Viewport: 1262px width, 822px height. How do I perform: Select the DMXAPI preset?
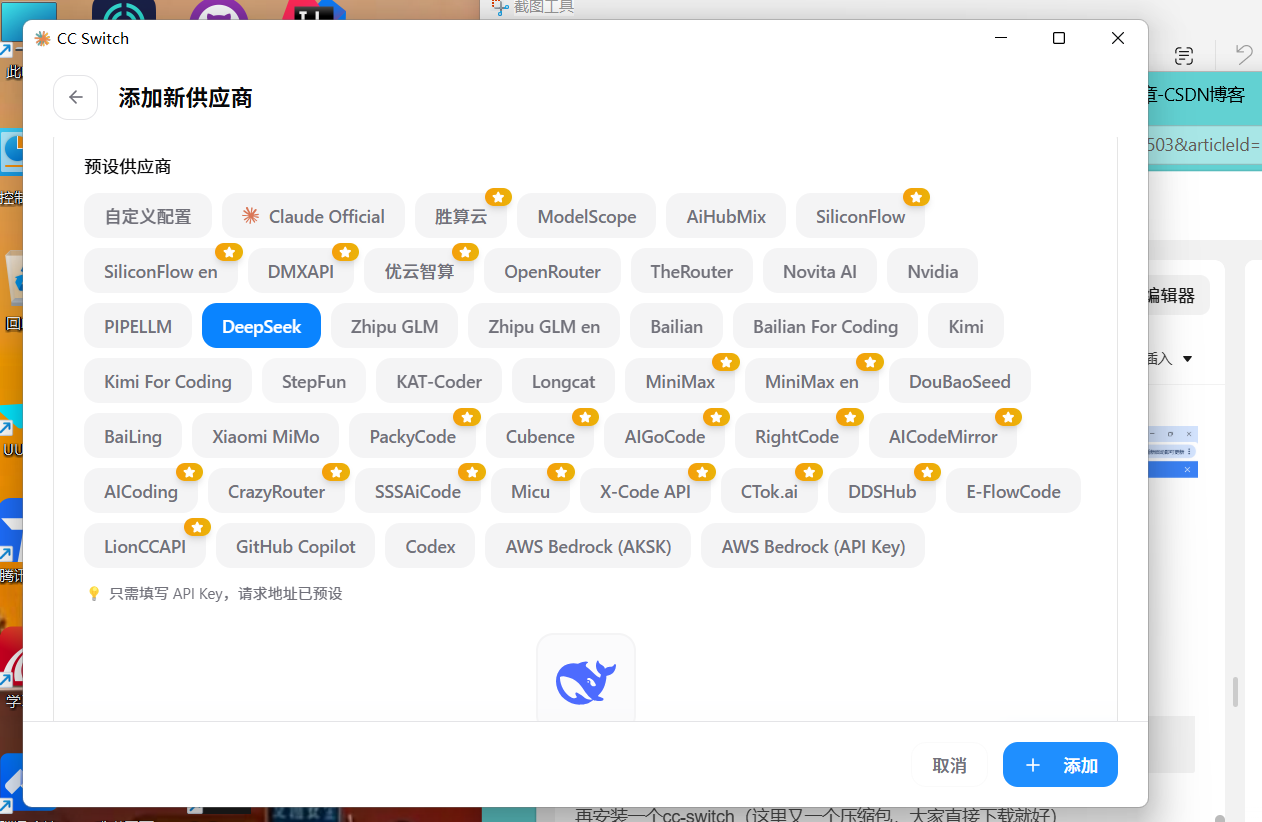coord(301,271)
